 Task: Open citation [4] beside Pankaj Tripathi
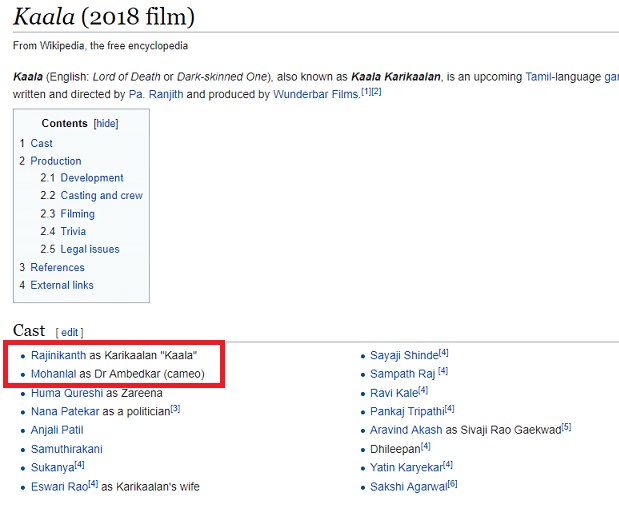coord(450,409)
